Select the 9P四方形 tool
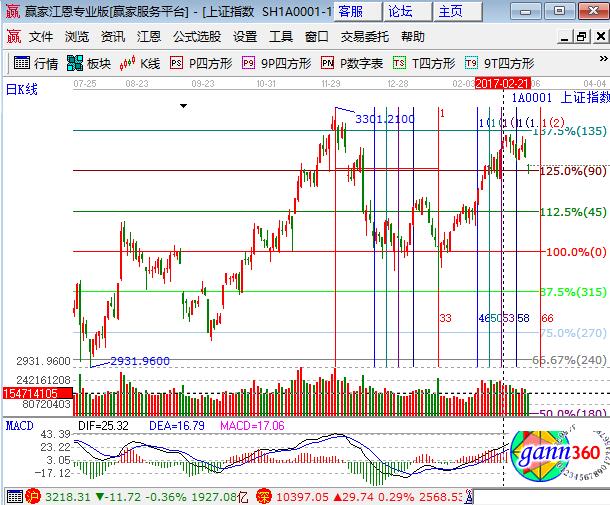This screenshot has width=610, height=505. 277,63
